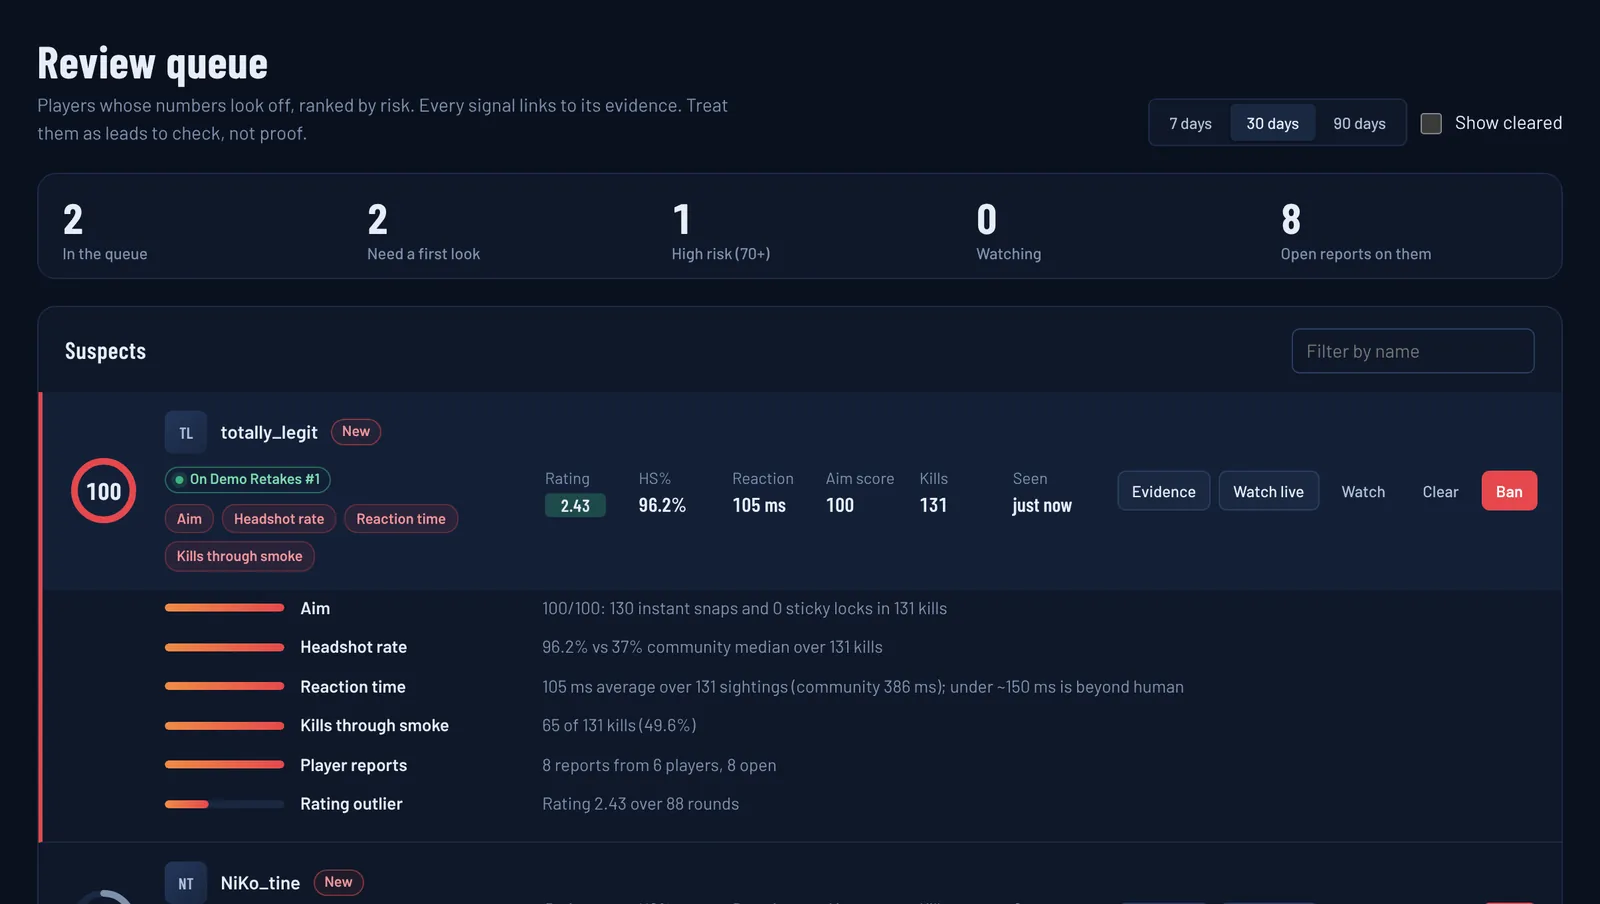Switch the range to 90 days
This screenshot has width=1600, height=904.
coord(1359,123)
